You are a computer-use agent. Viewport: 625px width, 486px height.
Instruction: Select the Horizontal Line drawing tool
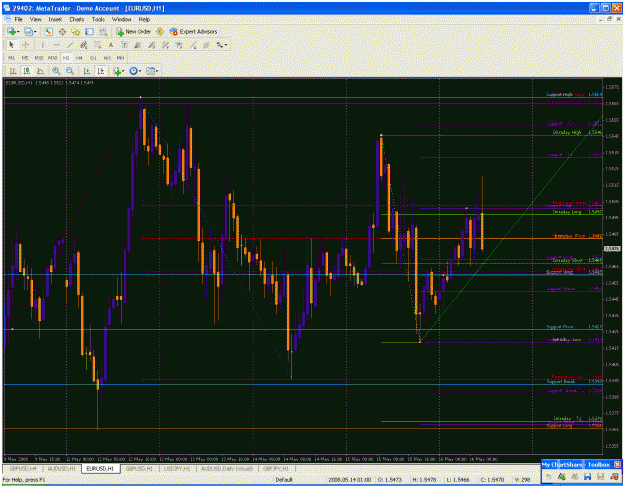point(56,45)
